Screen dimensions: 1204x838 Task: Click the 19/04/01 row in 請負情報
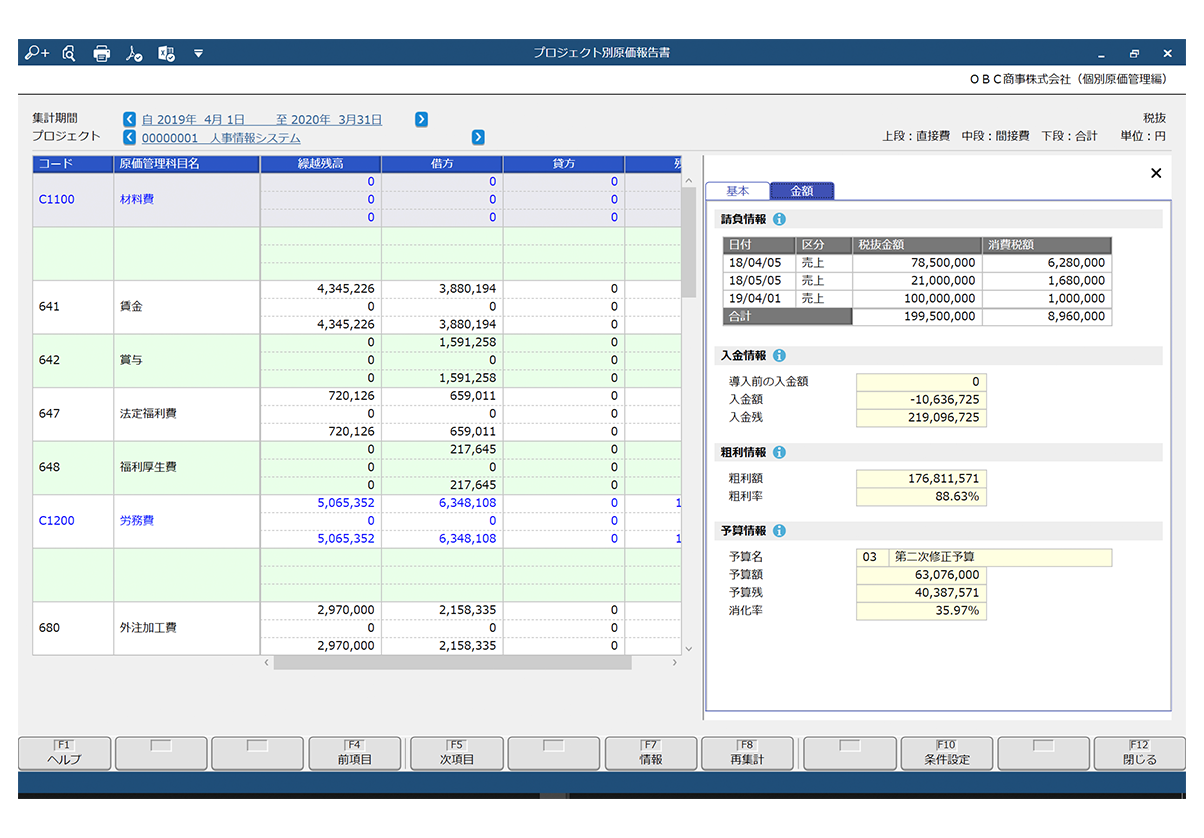917,299
